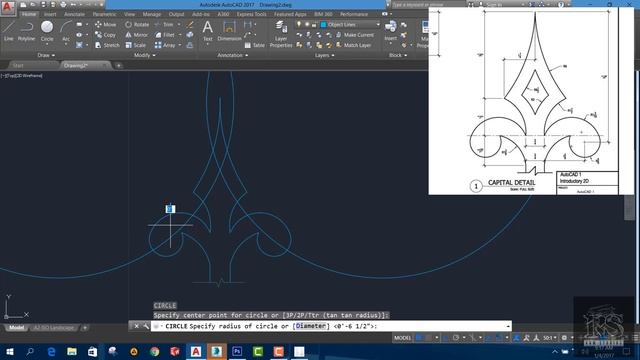Screen dimensions: 640x360
Task: Toggle the layer freeze sun icon
Action: tap(307, 24)
